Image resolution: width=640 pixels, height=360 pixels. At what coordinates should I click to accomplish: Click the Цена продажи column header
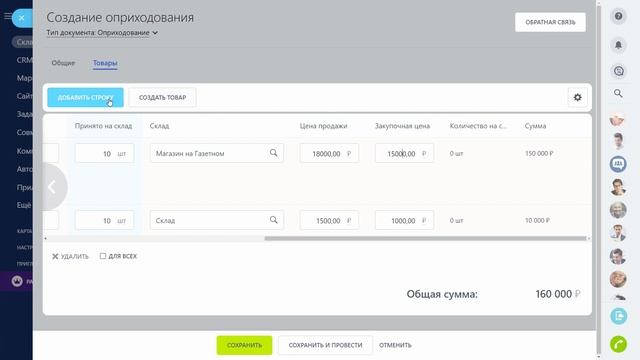pyautogui.click(x=323, y=126)
